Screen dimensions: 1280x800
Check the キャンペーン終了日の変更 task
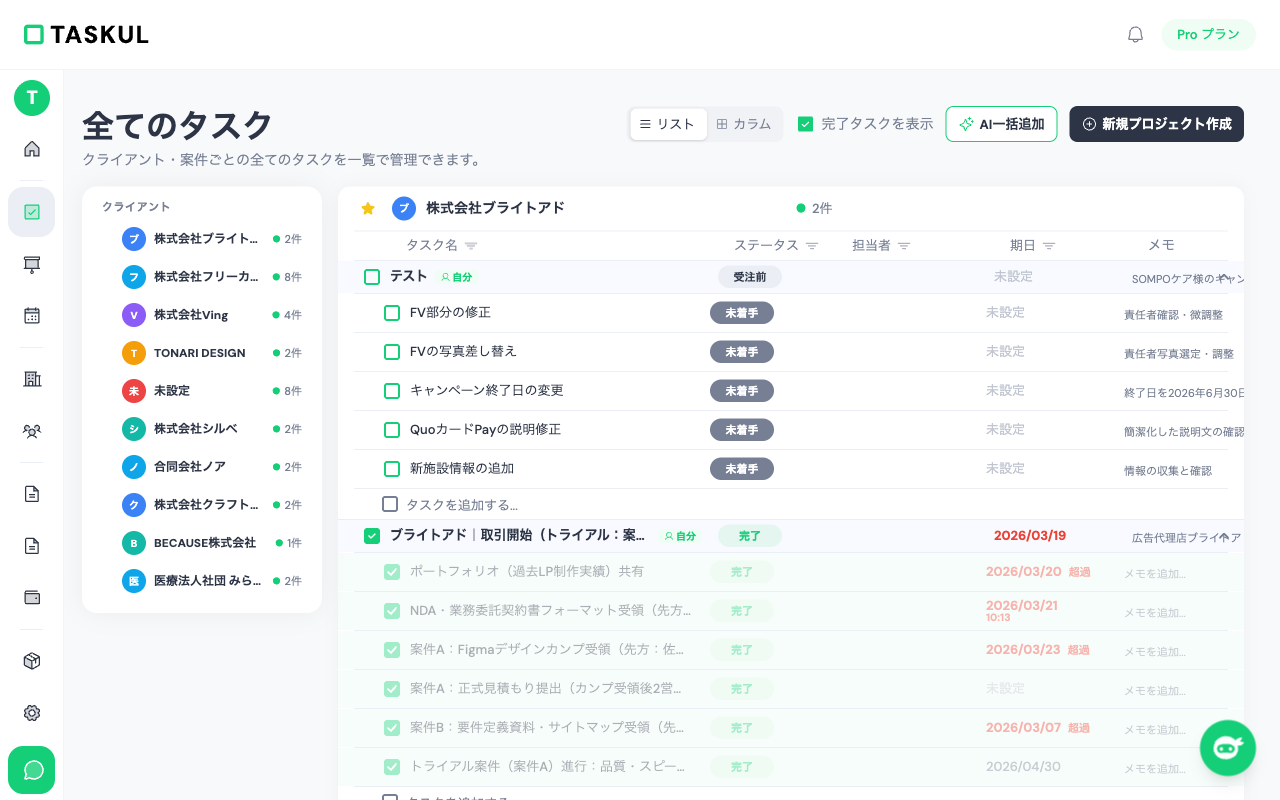click(x=392, y=391)
